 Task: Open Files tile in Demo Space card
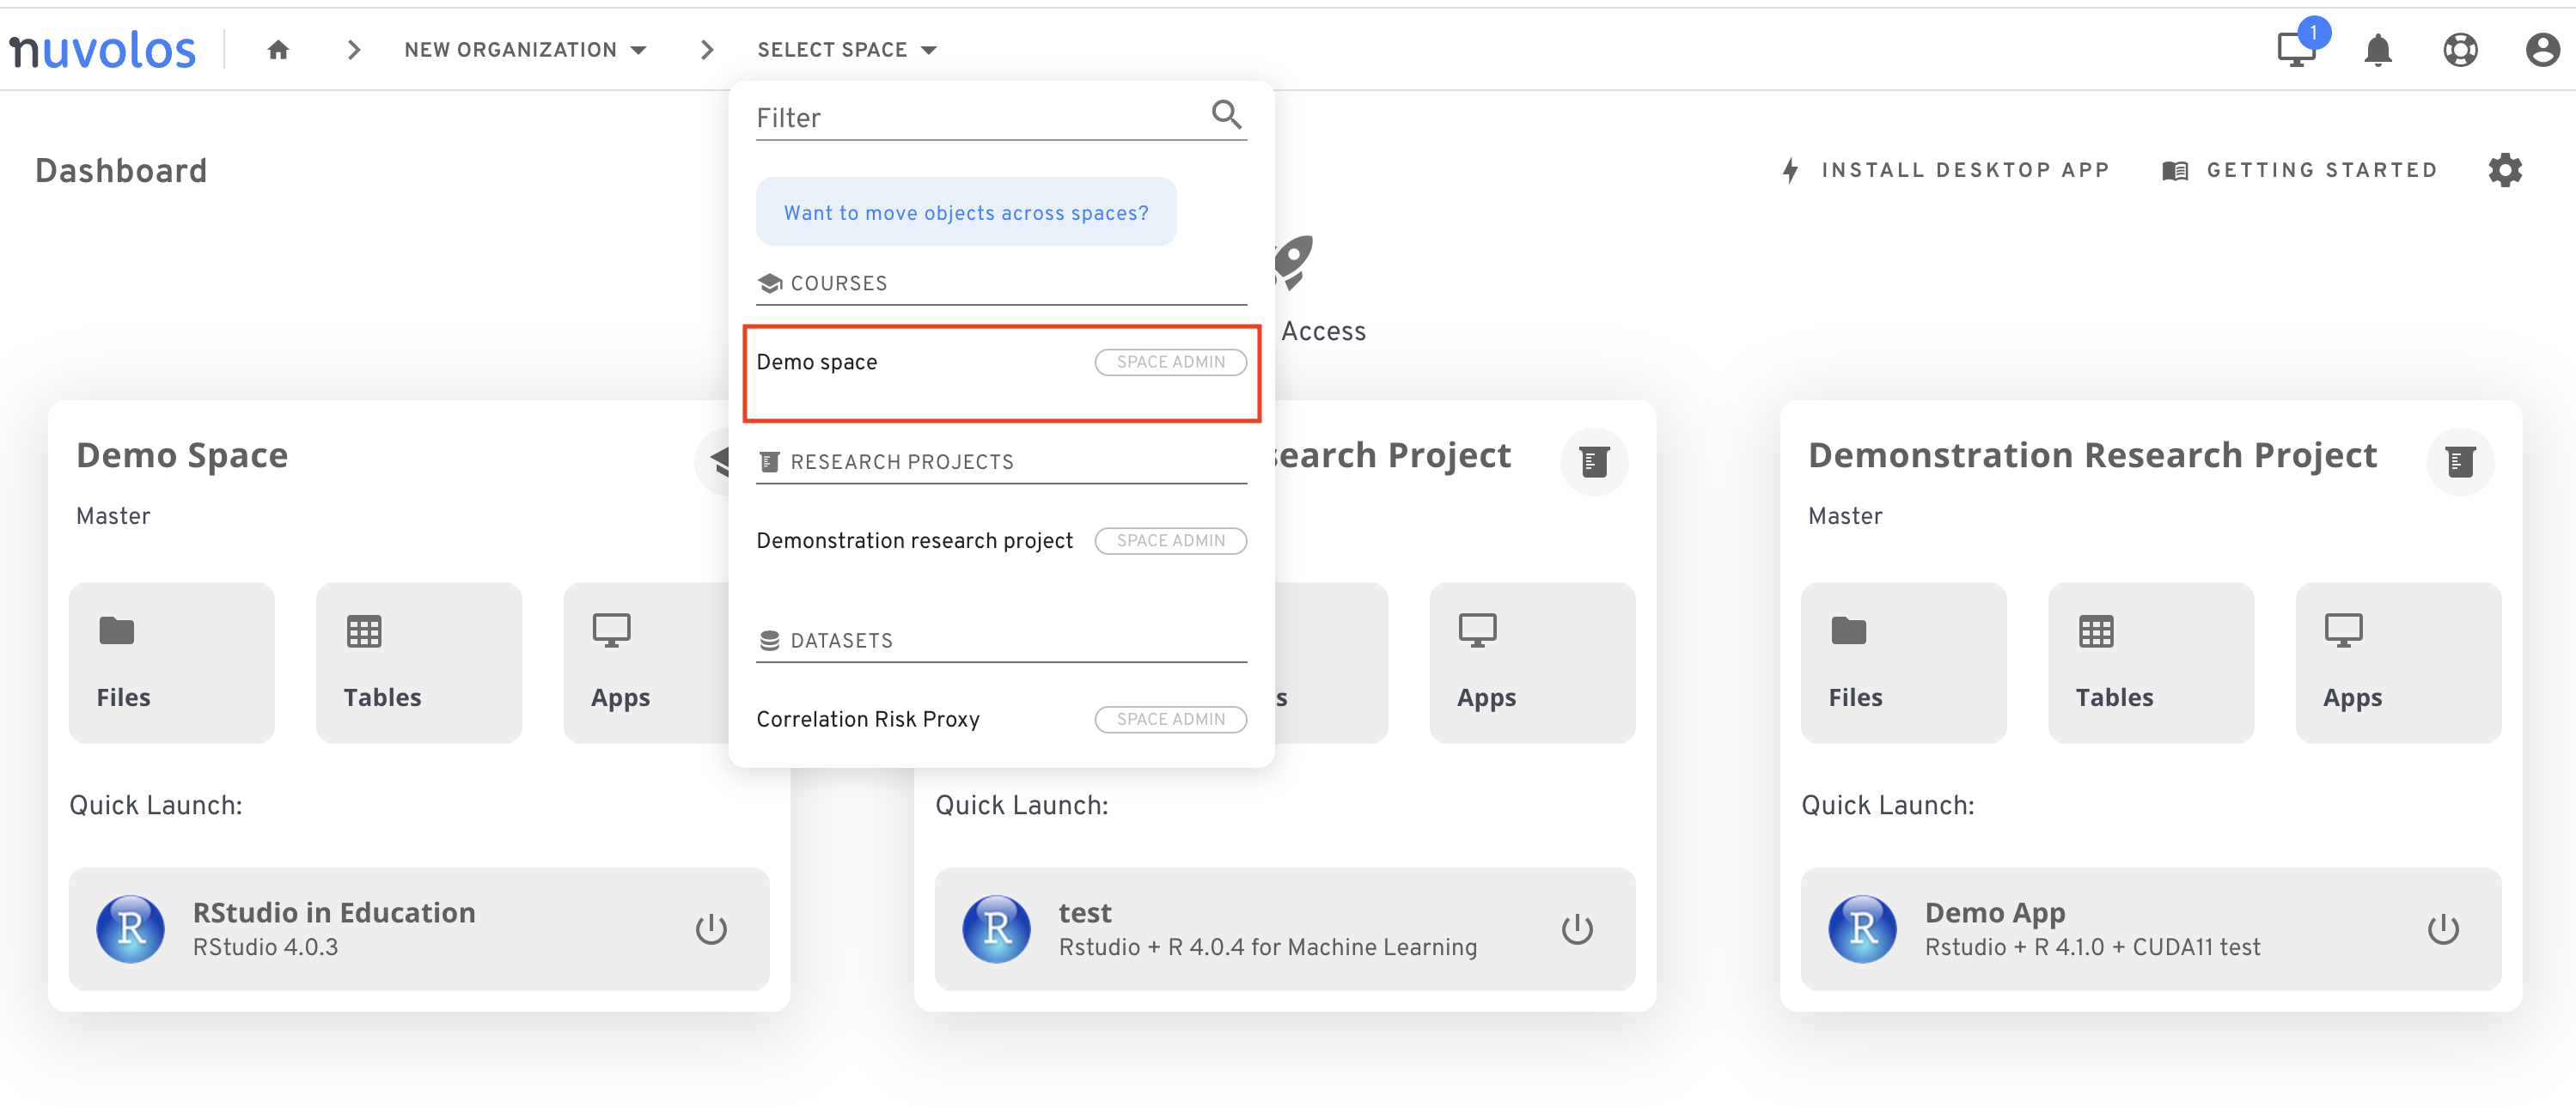[x=172, y=662]
